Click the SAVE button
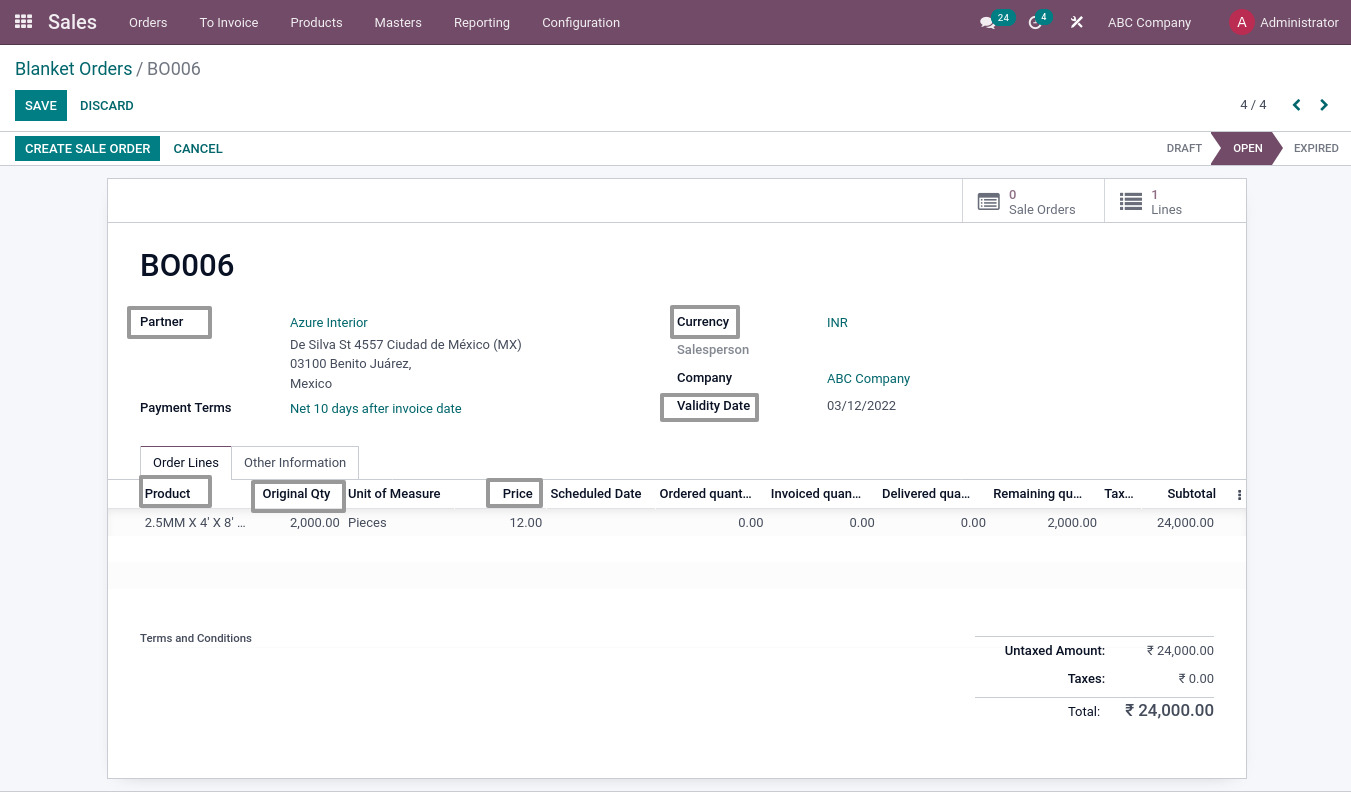The height and width of the screenshot is (812, 1351). (40, 105)
